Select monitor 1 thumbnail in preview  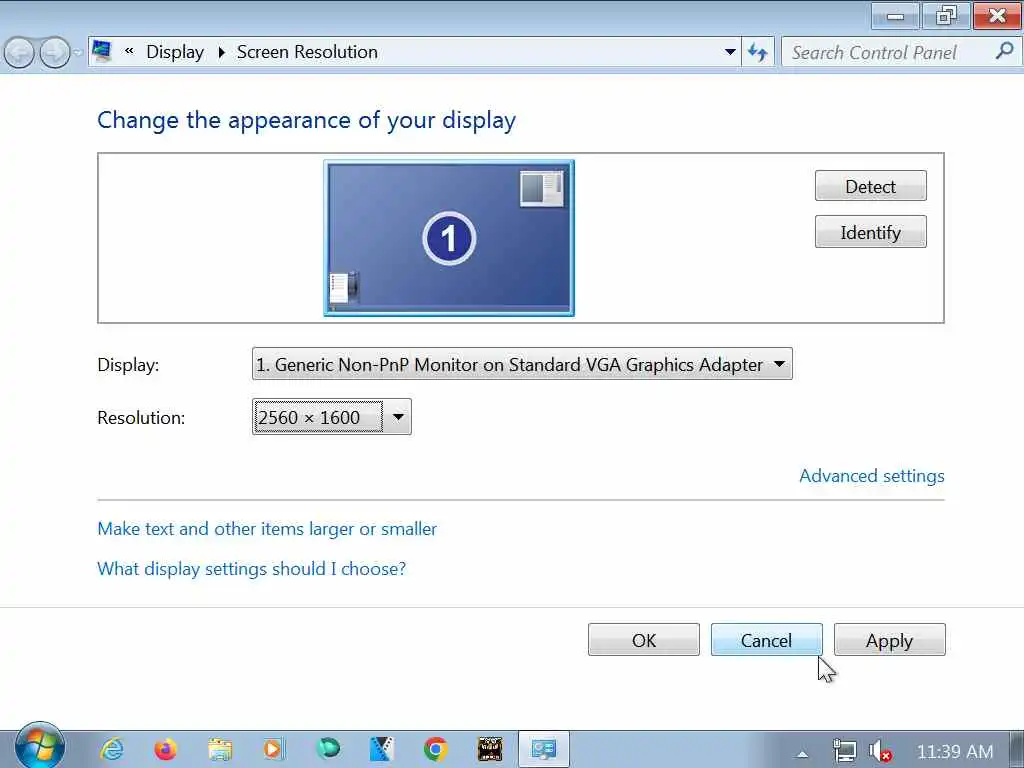pyautogui.click(x=449, y=238)
